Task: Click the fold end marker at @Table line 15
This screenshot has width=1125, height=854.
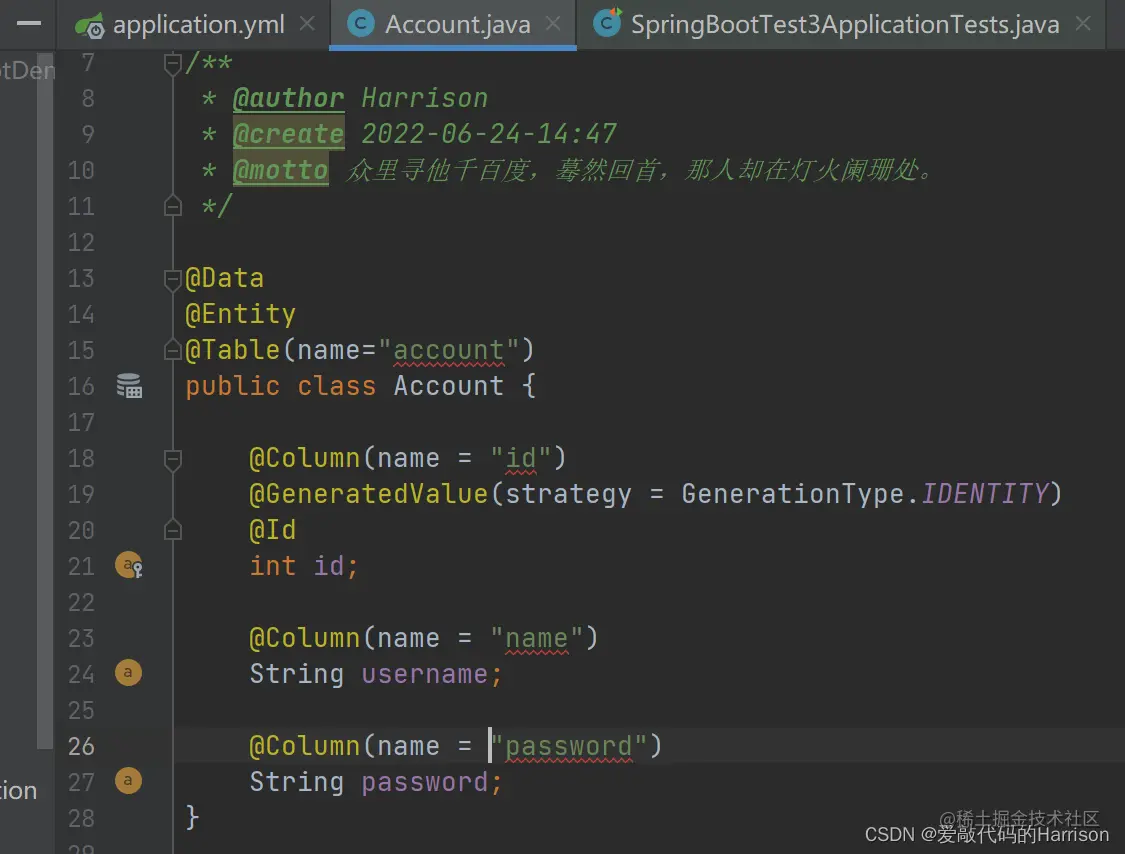Action: [172, 350]
